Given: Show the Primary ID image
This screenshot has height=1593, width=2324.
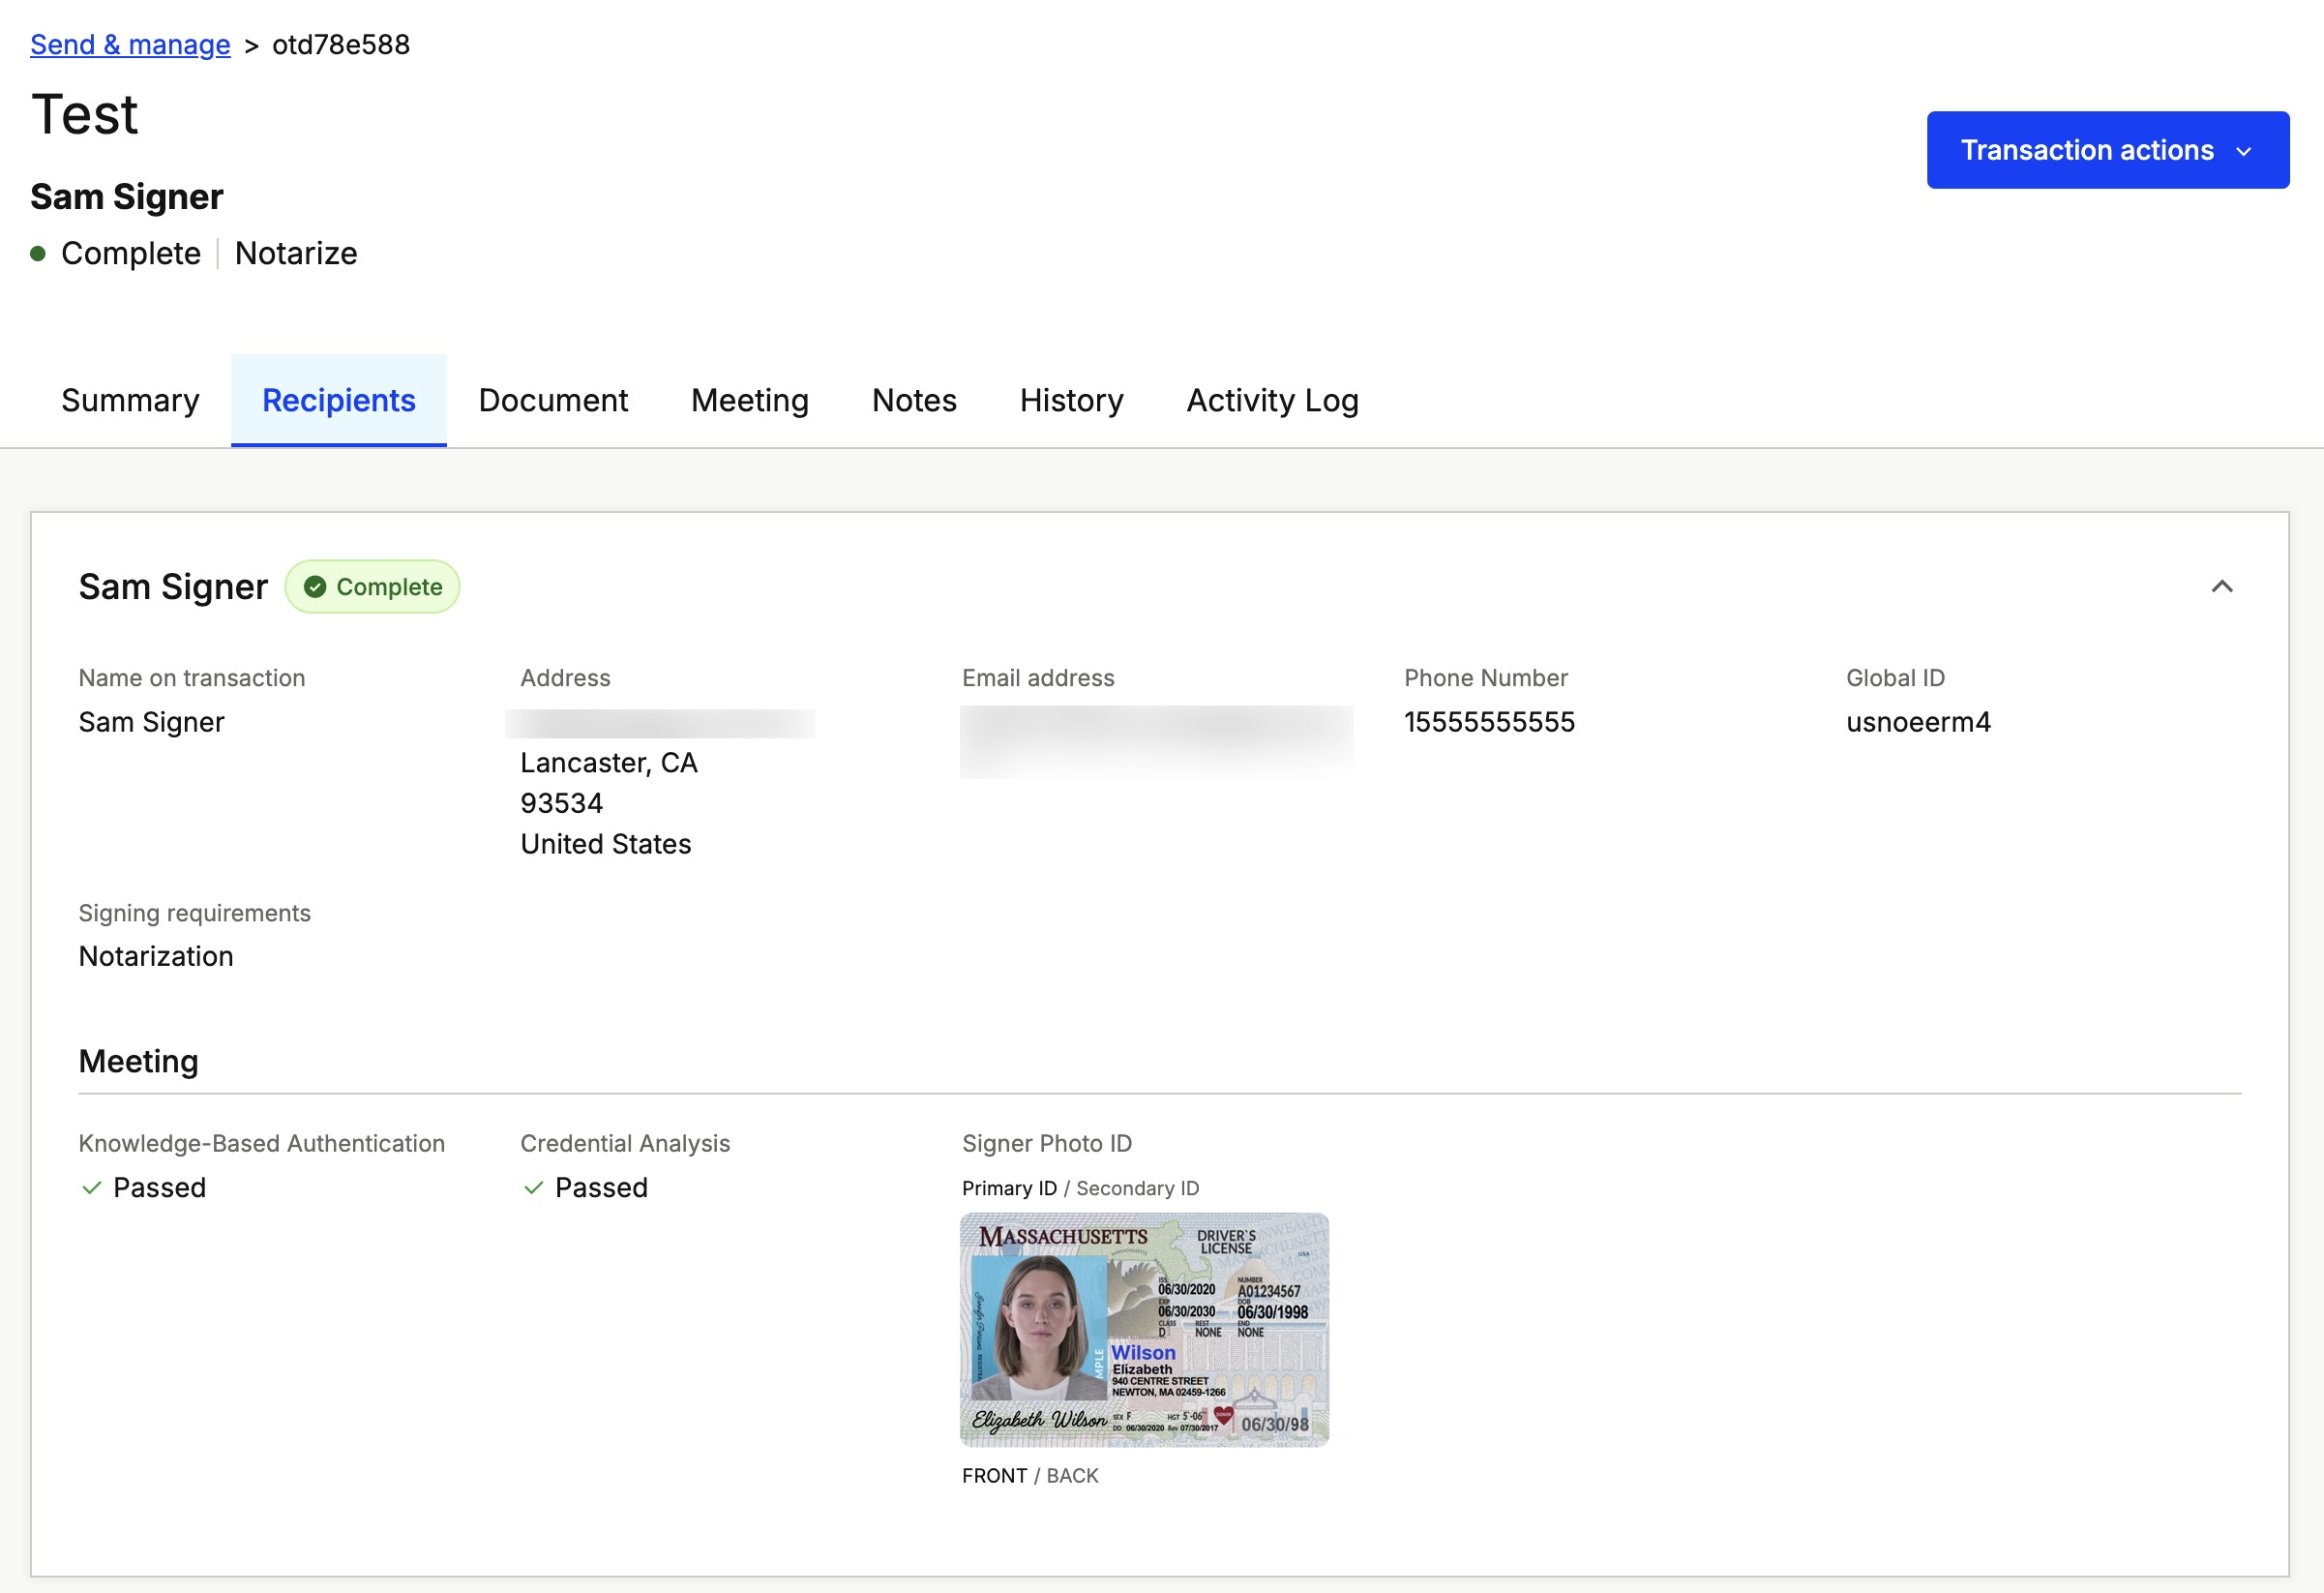Looking at the screenshot, I should click(1009, 1188).
